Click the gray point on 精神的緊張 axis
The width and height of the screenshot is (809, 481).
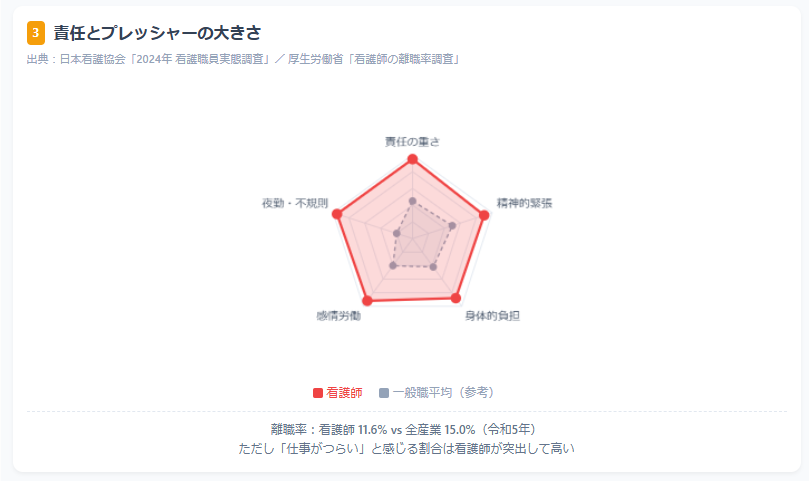452,226
